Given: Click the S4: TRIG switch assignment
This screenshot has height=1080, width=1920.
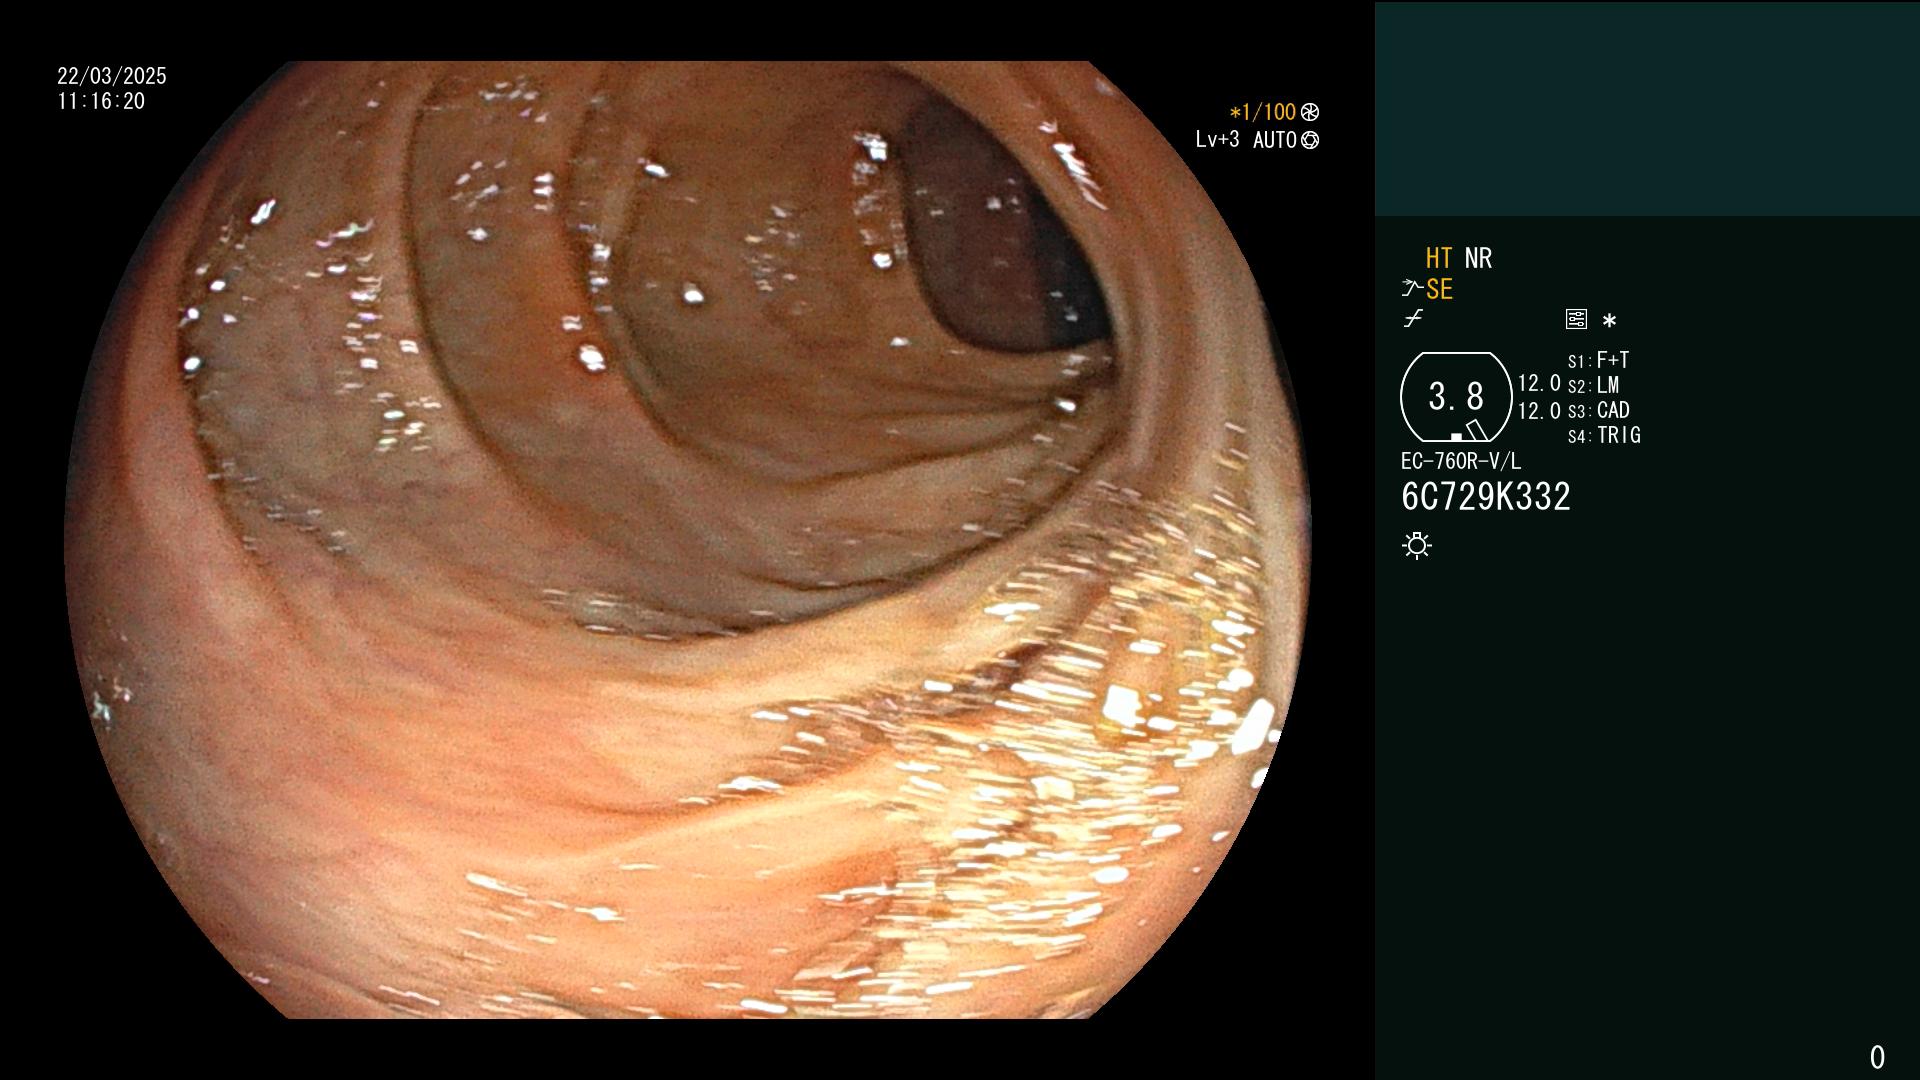Looking at the screenshot, I should click(1604, 435).
